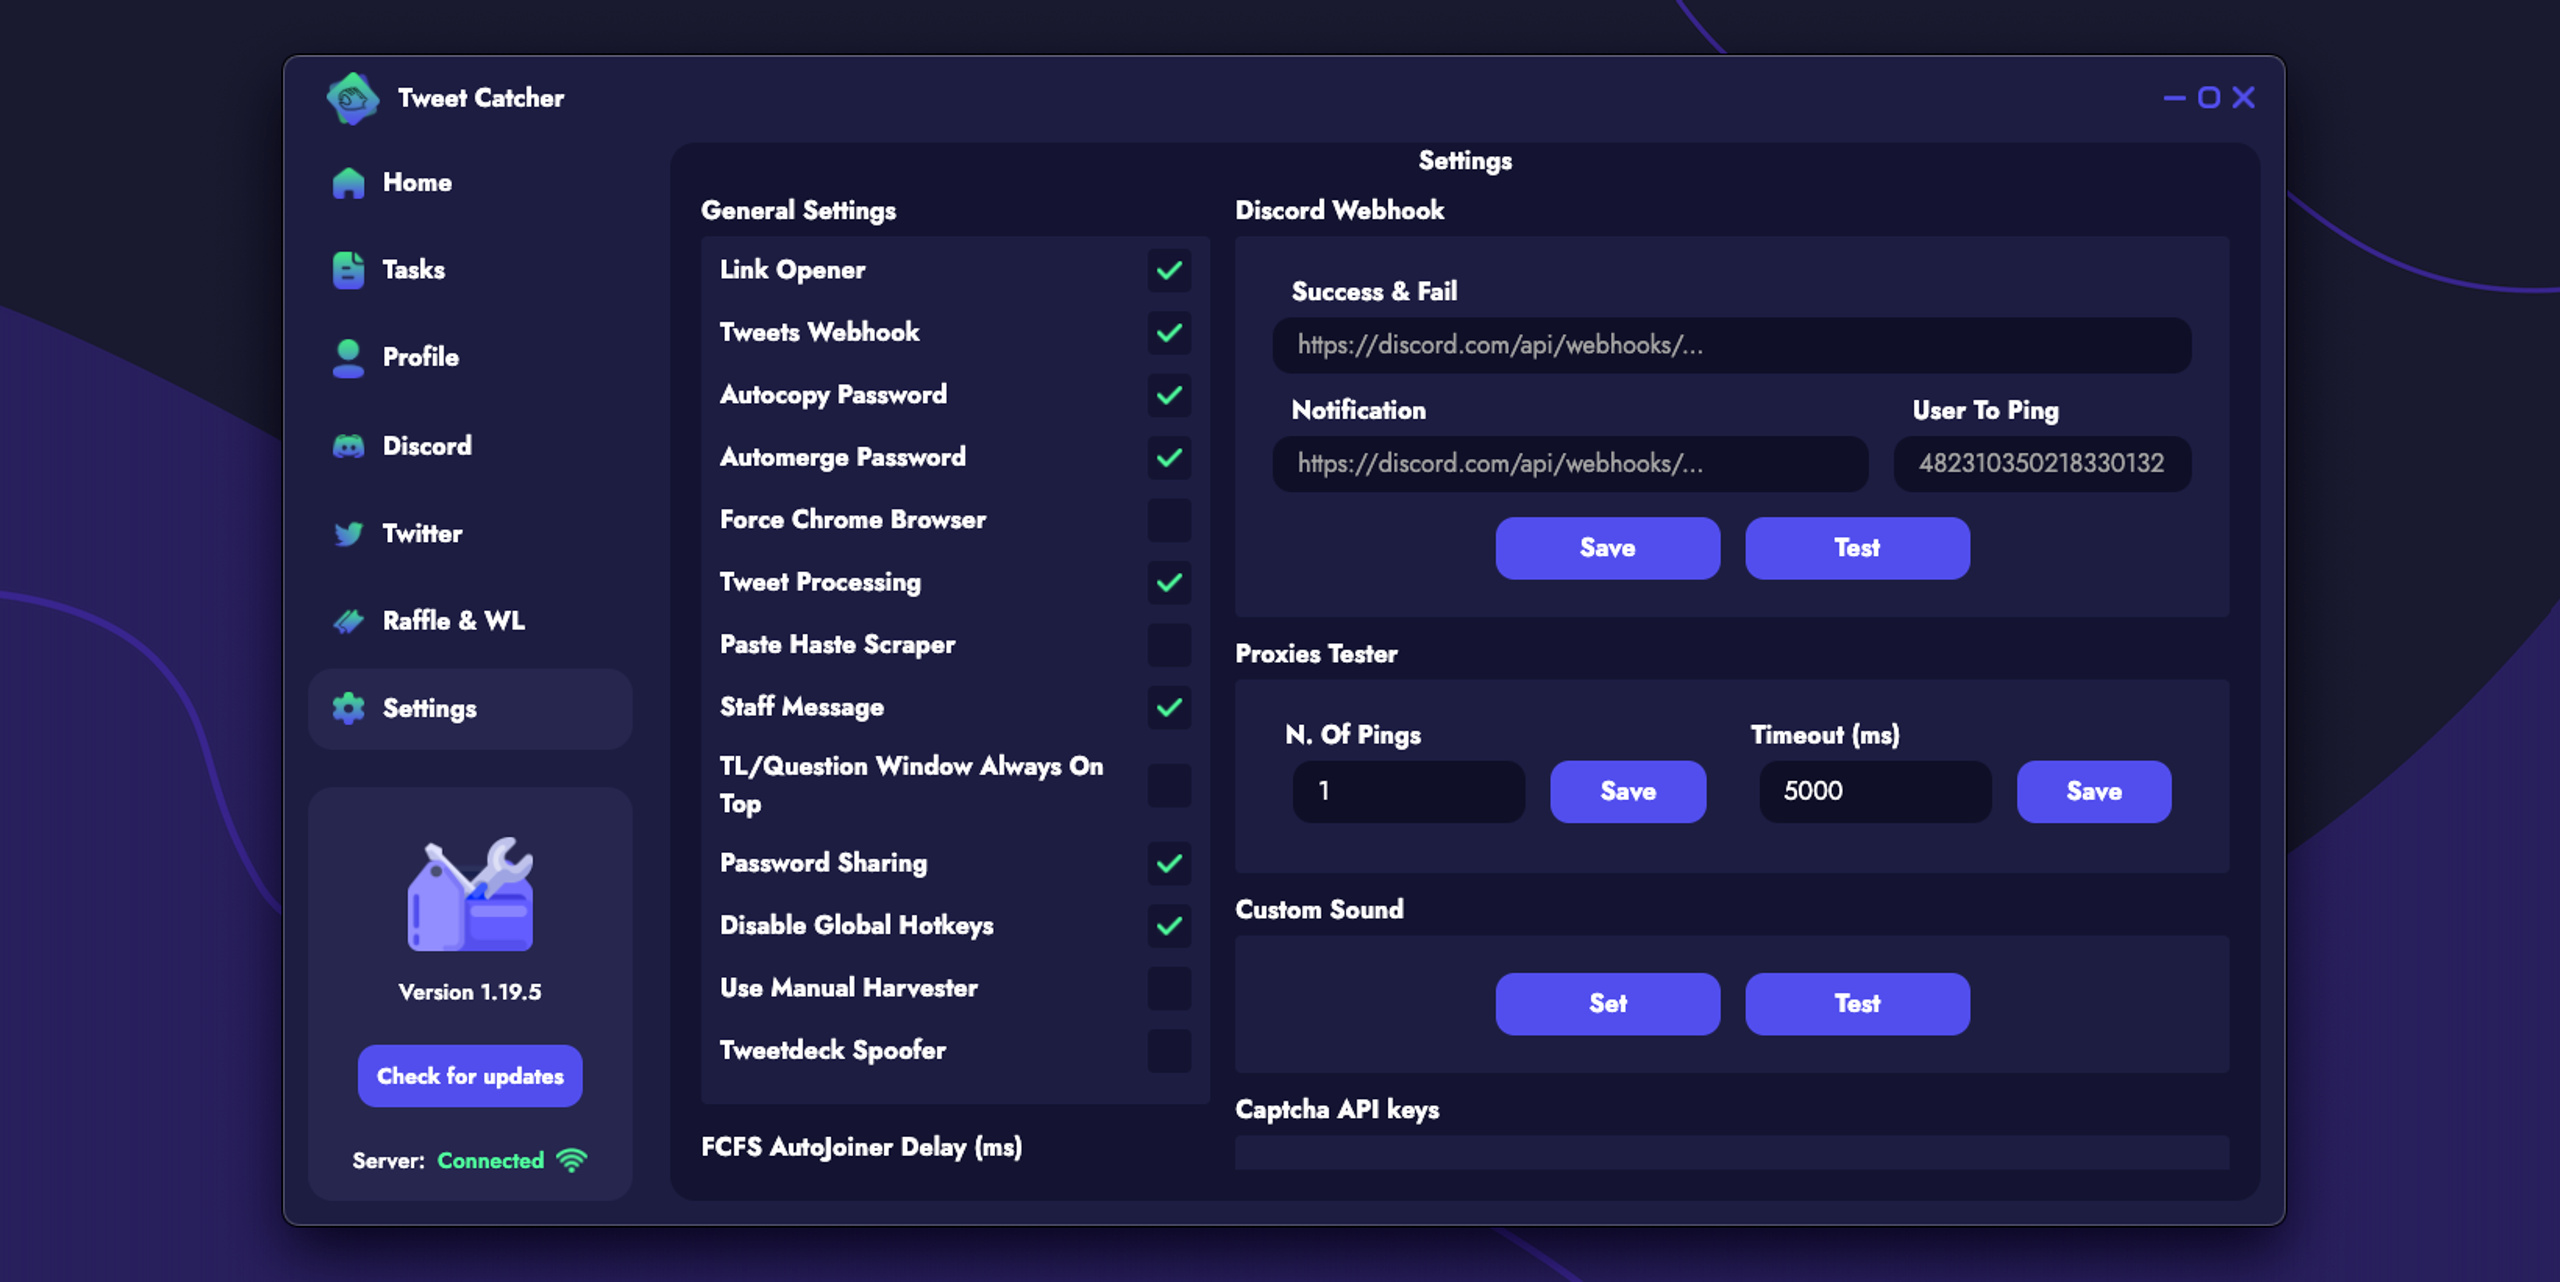Uncheck the Tweets Webhook option

pos(1169,333)
